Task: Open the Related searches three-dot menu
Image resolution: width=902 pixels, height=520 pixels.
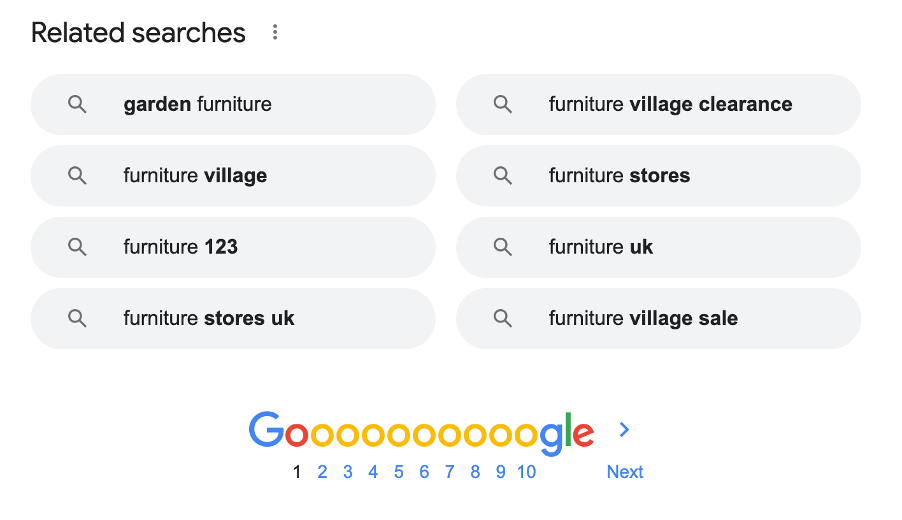Action: click(275, 32)
